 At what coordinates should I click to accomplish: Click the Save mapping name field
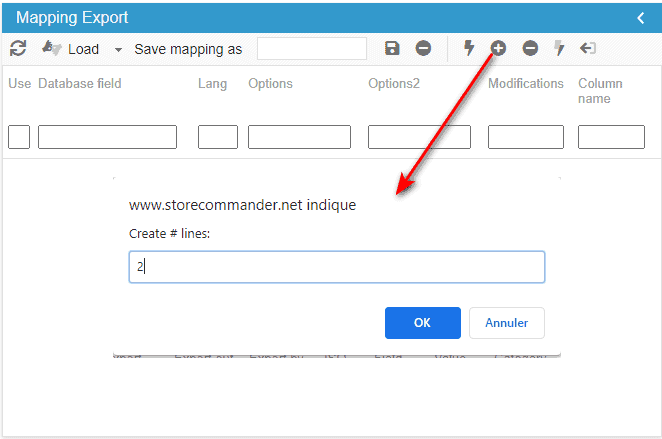point(312,48)
